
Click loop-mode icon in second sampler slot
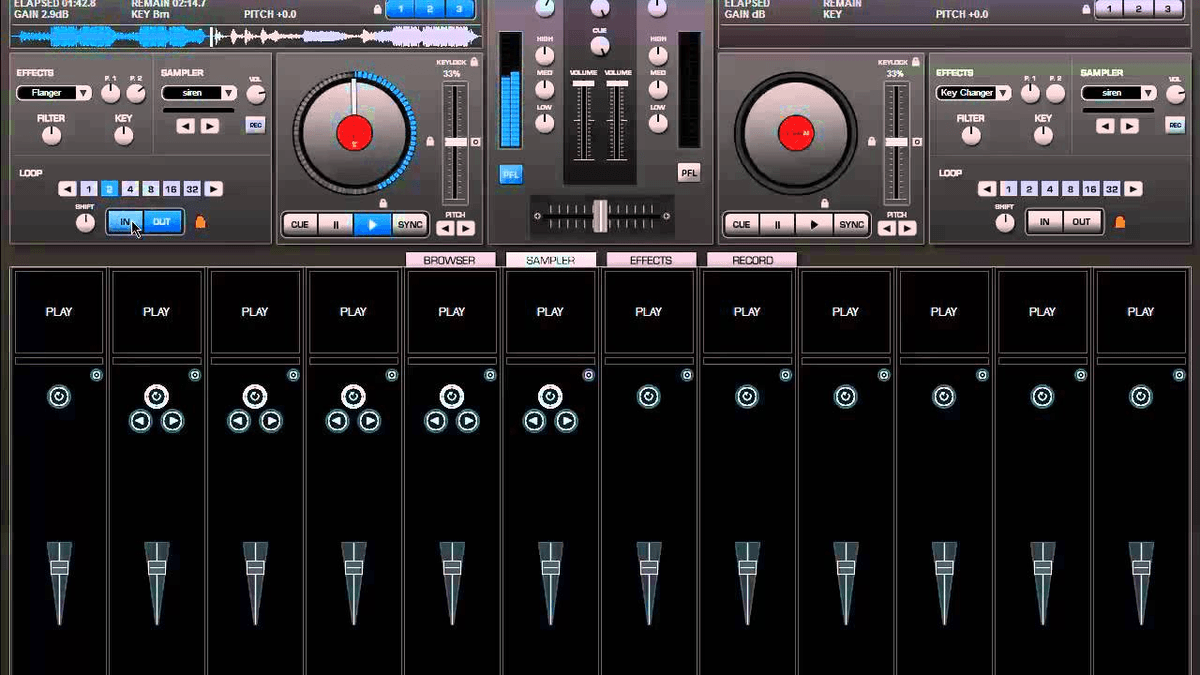click(156, 397)
